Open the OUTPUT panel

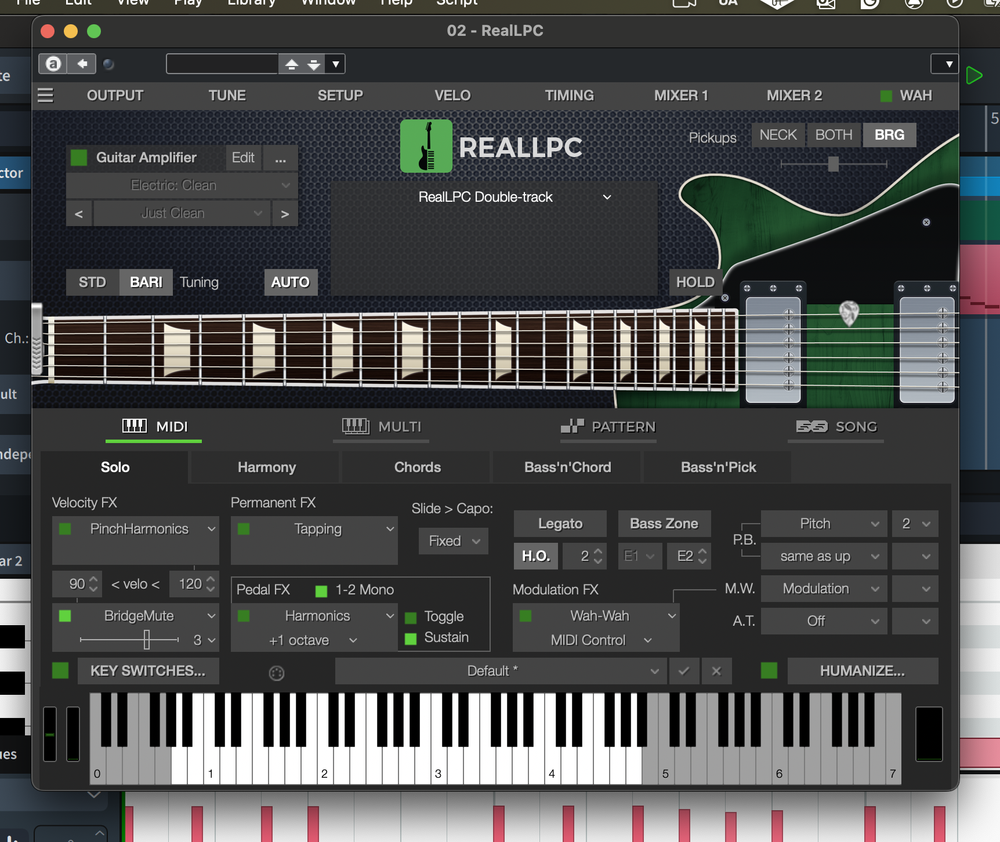tap(115, 96)
